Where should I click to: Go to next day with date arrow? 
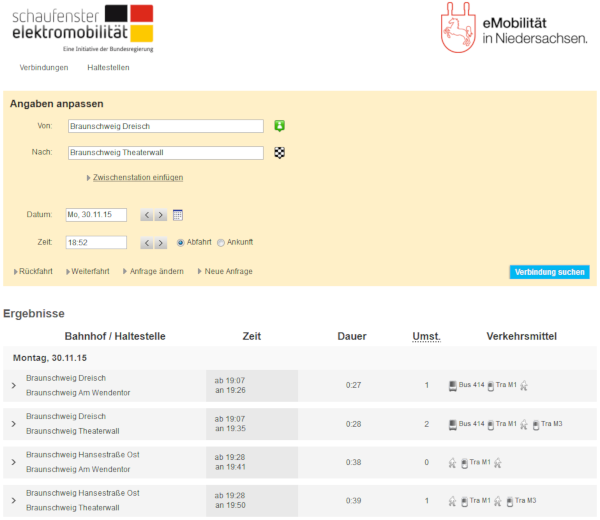pos(160,215)
